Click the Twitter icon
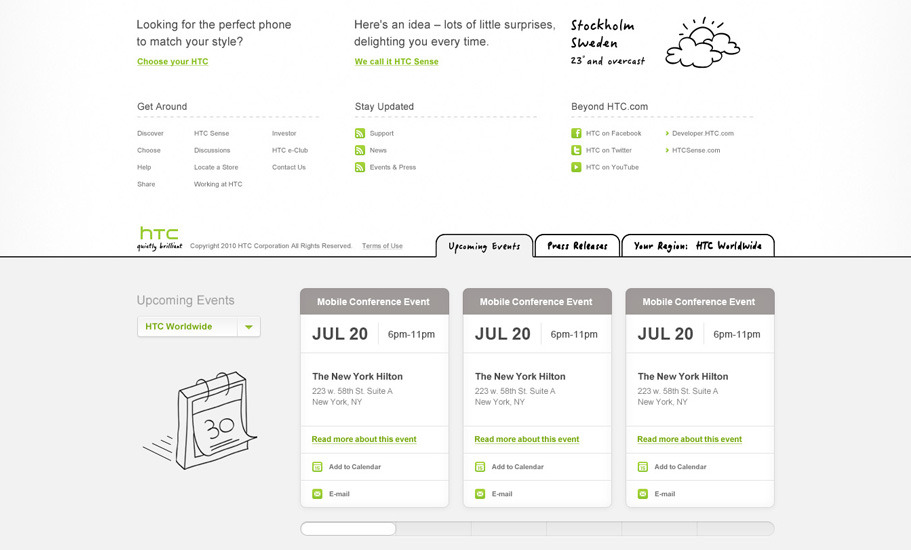 576,150
